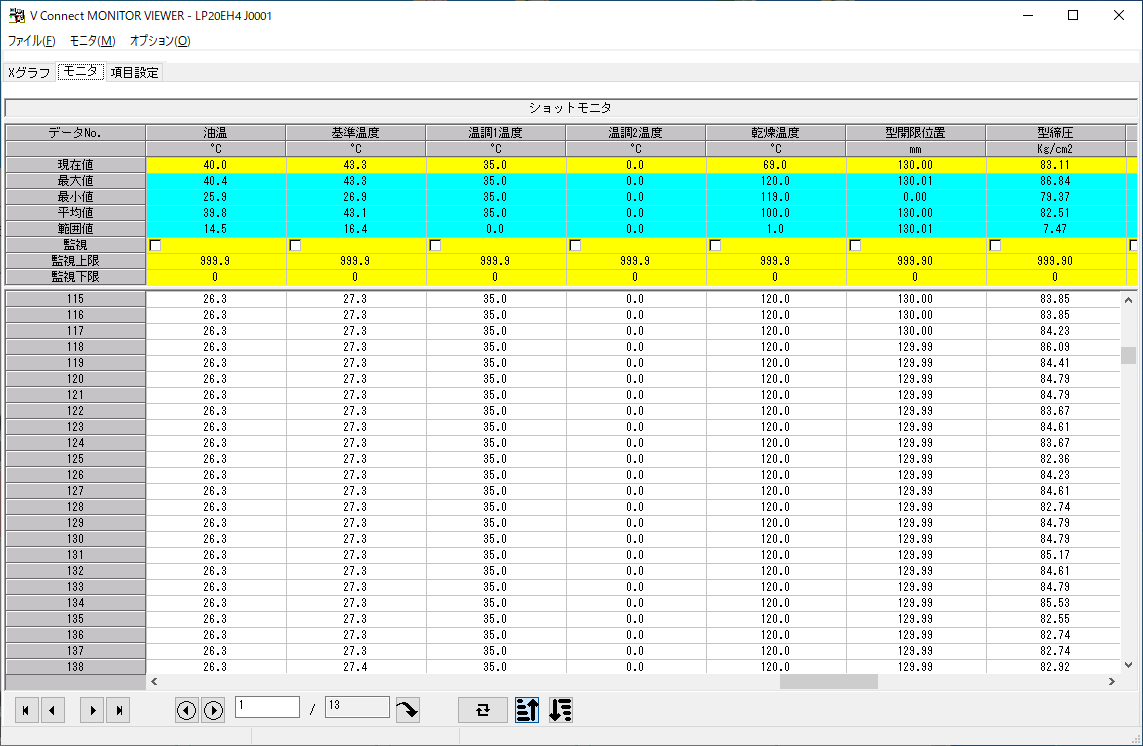
Task: Click the refresh loop arrows button
Action: pos(483,710)
